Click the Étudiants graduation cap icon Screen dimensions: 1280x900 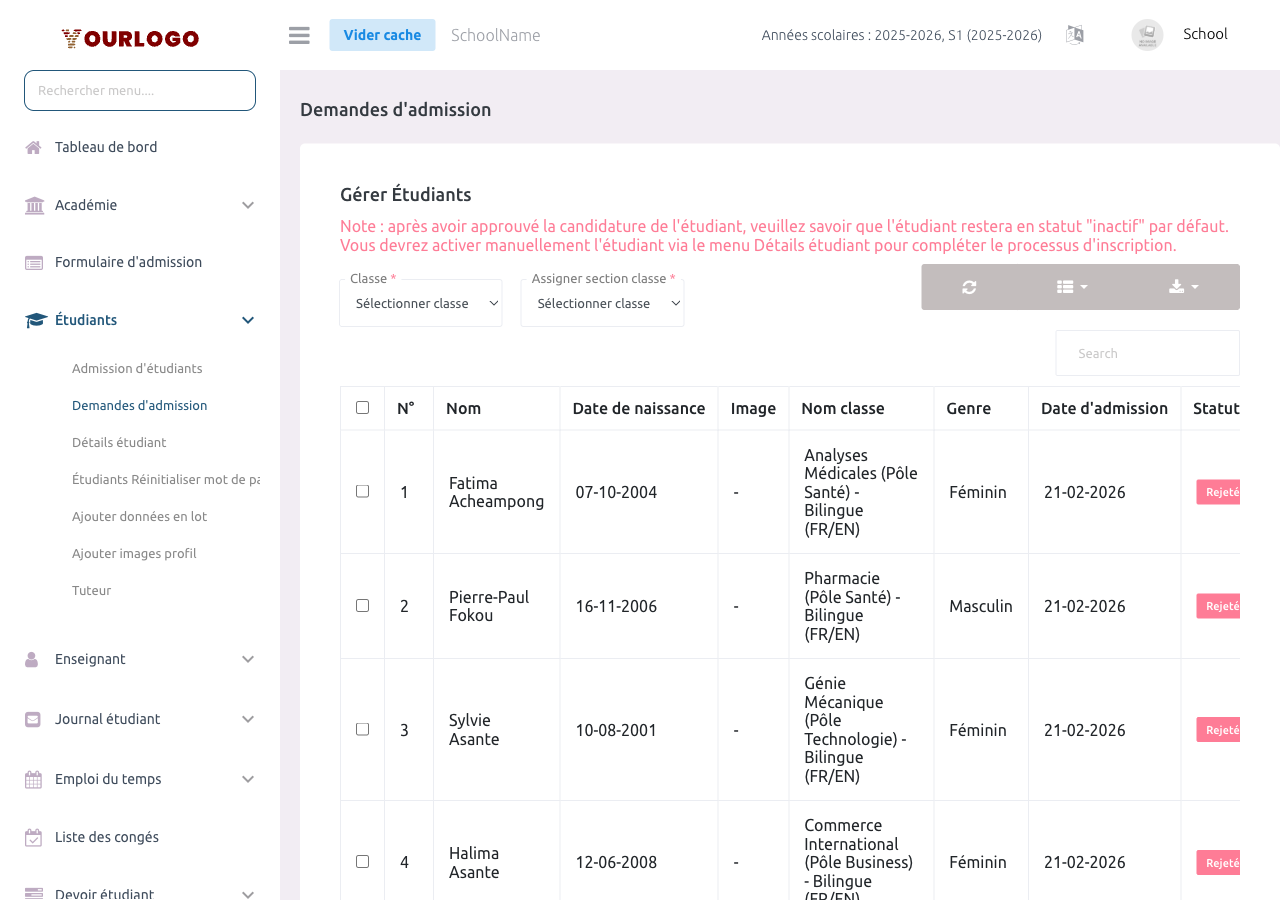click(33, 319)
